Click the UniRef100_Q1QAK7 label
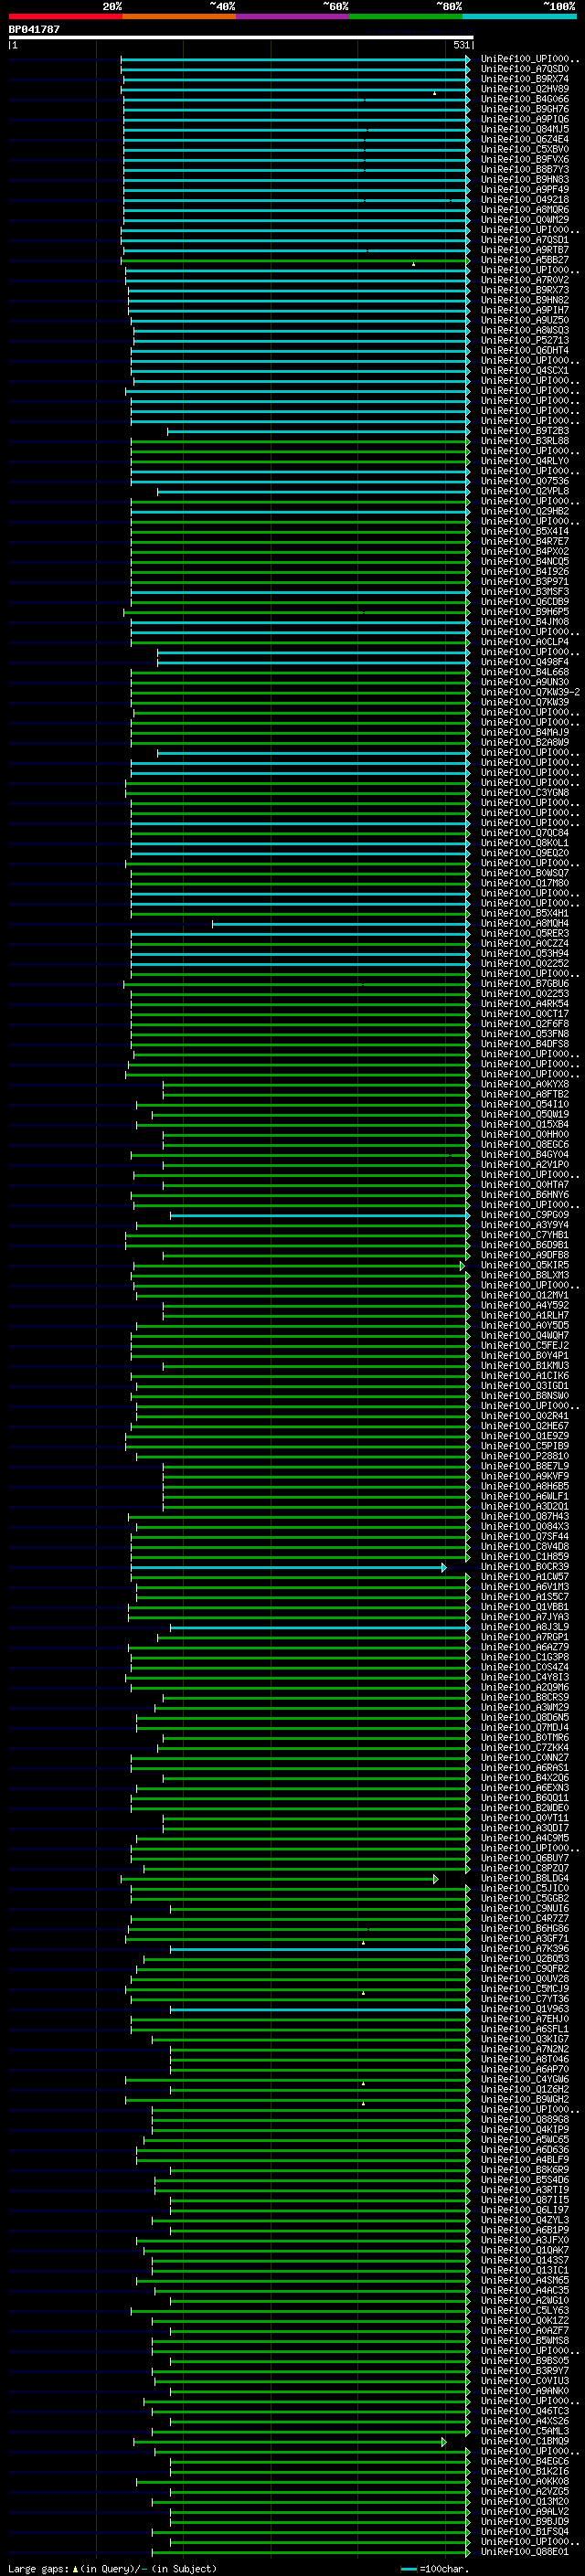585x2576 pixels. click(525, 2251)
